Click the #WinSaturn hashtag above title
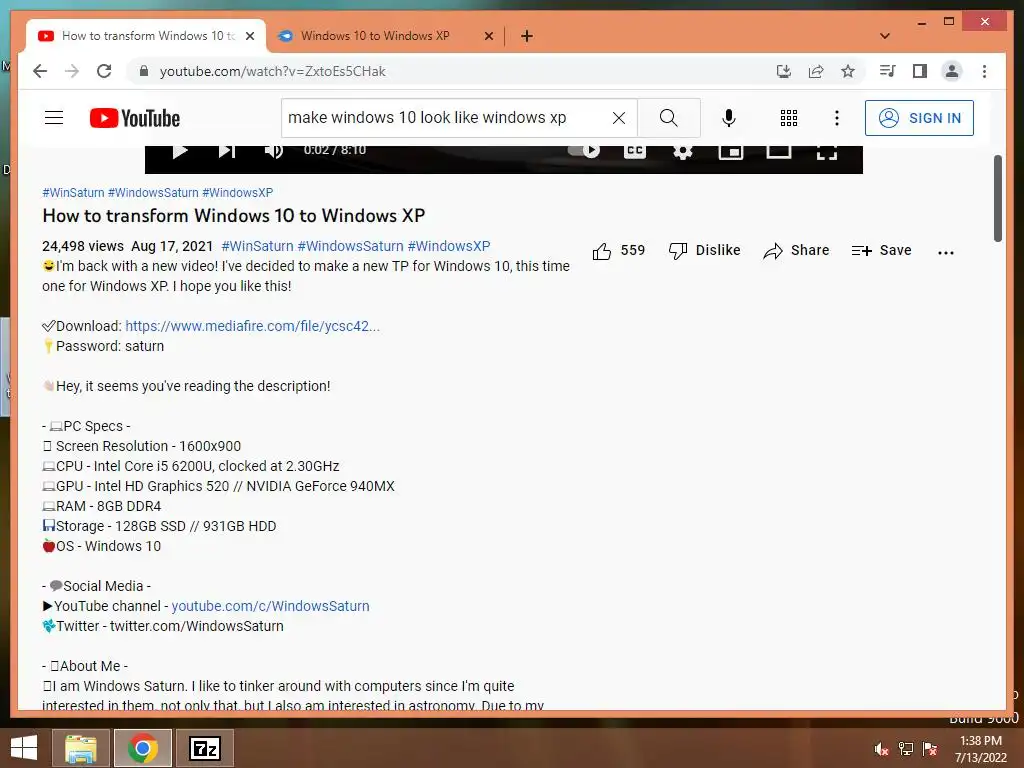This screenshot has height=768, width=1024. point(73,193)
